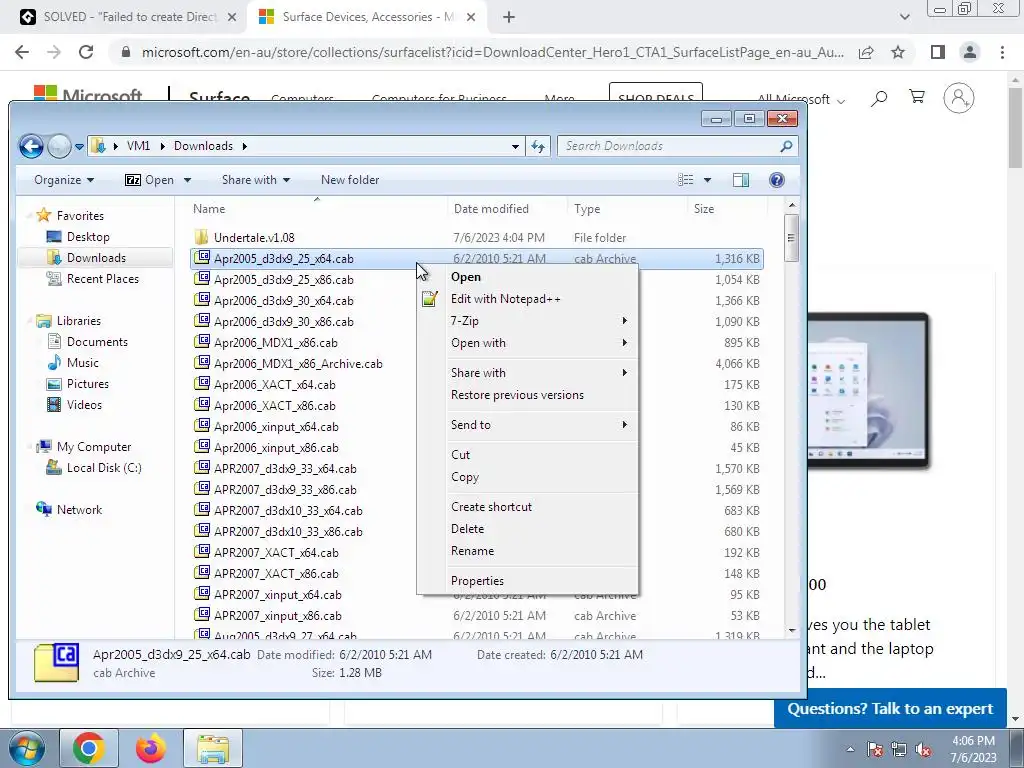
Task: Select Restore previous versions
Action: tap(527, 395)
